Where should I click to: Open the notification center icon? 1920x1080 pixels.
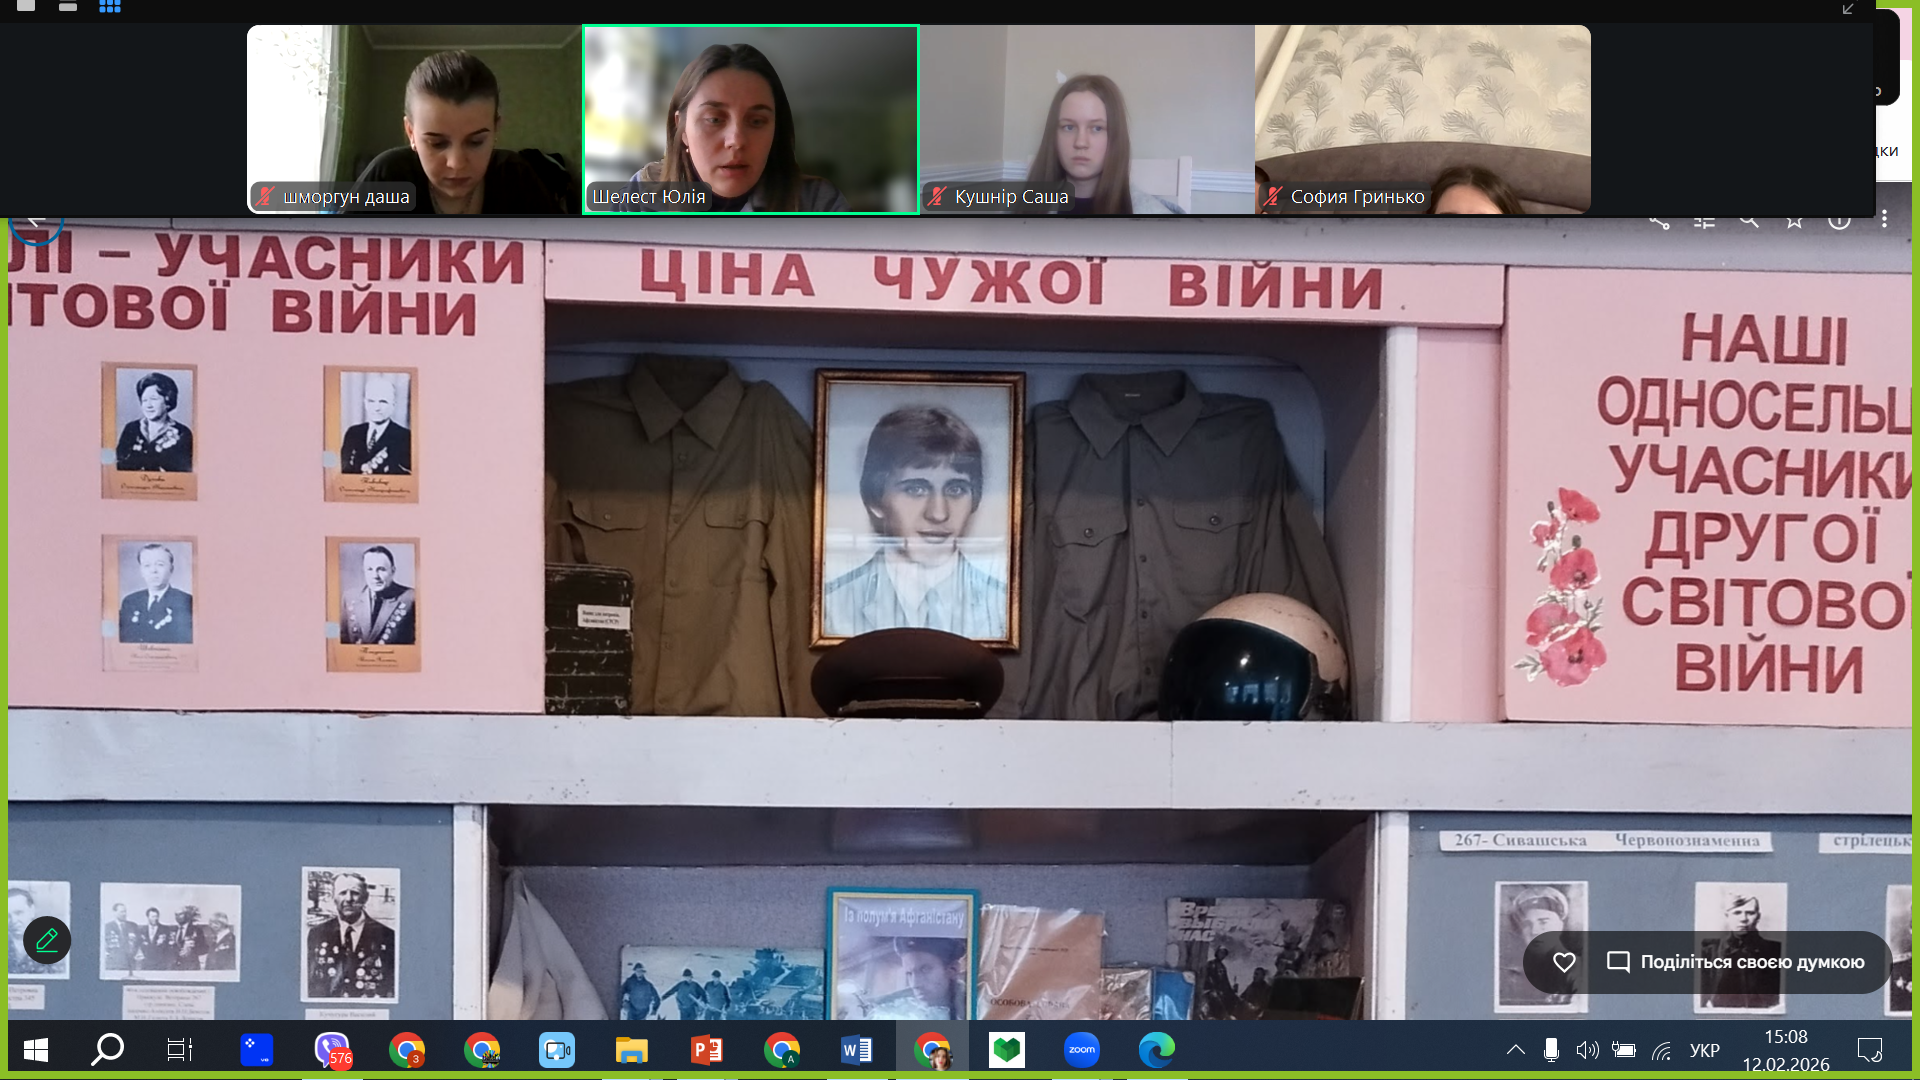point(1869,1050)
